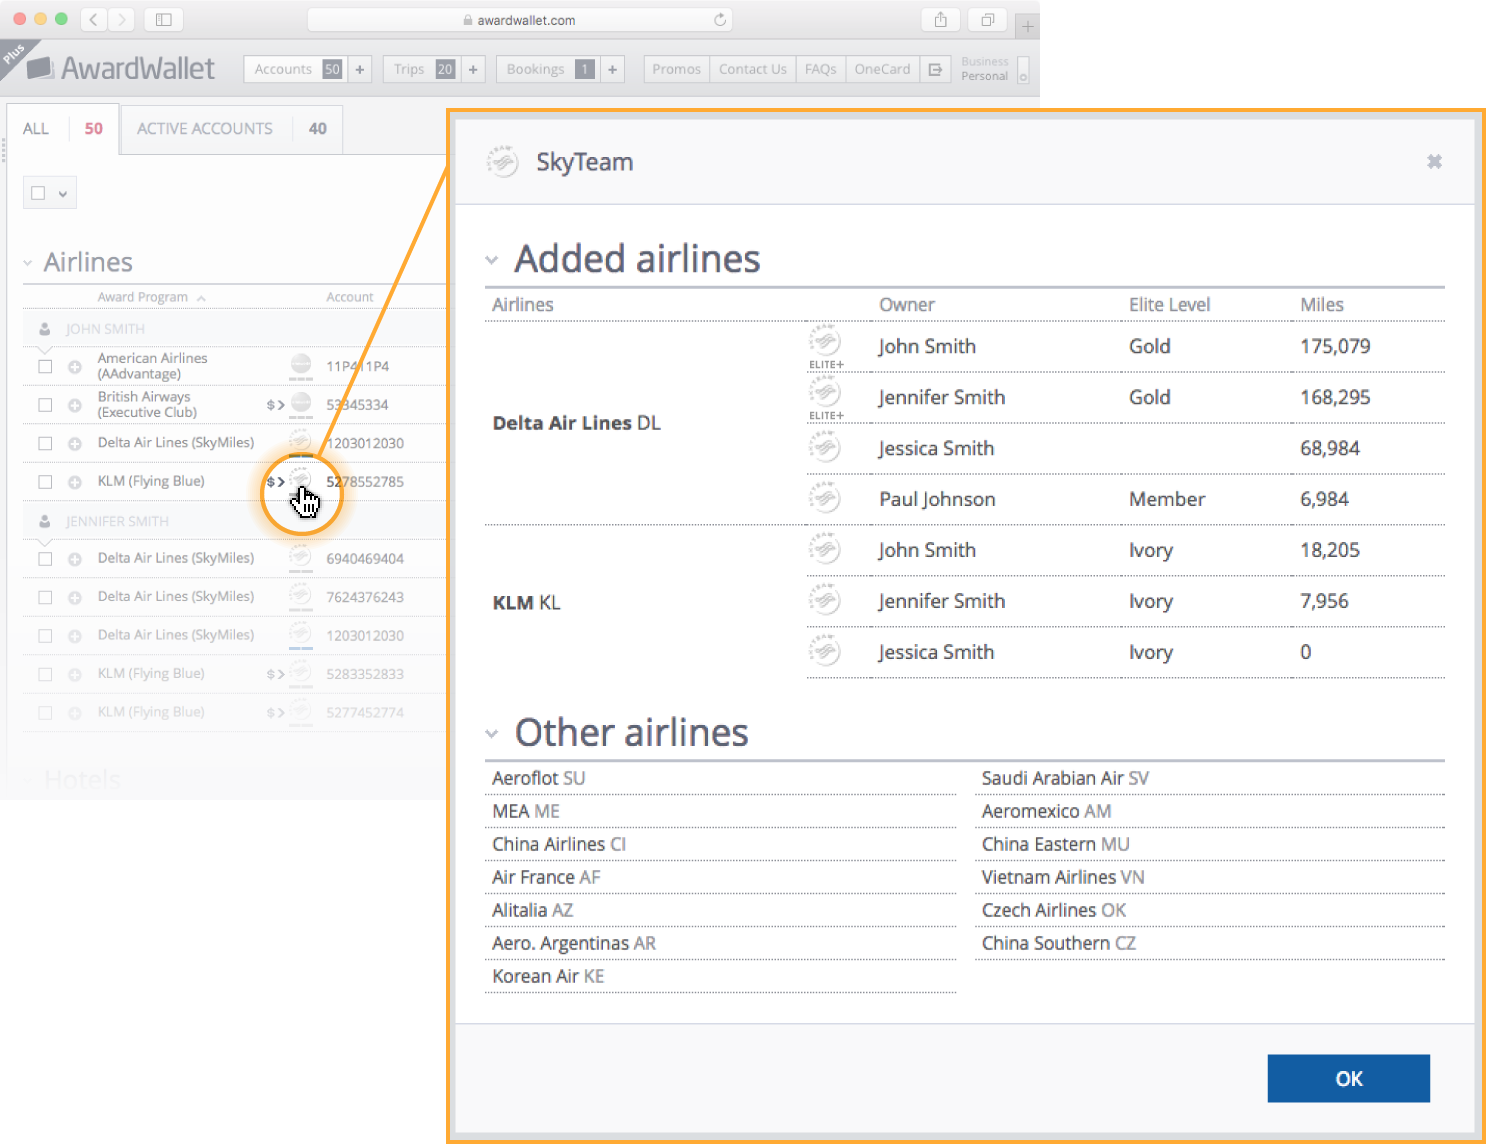Add a new account with plus button
This screenshot has width=1486, height=1144.
coord(360,69)
